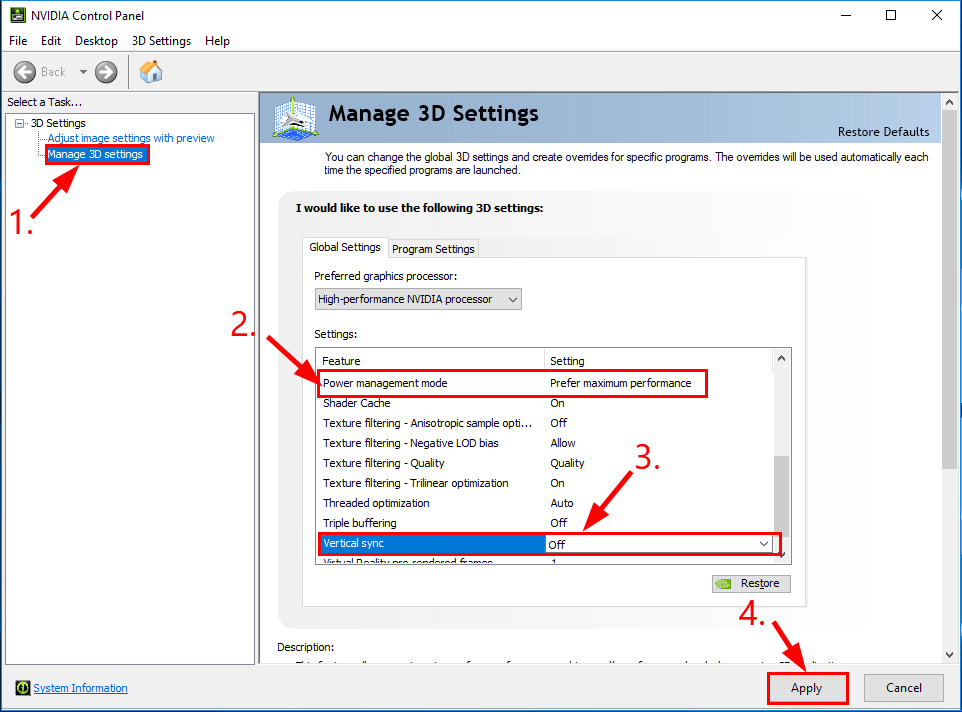Viewport: 962px width, 712px height.
Task: Click the Forward arrow icon in toolbar
Action: click(106, 72)
